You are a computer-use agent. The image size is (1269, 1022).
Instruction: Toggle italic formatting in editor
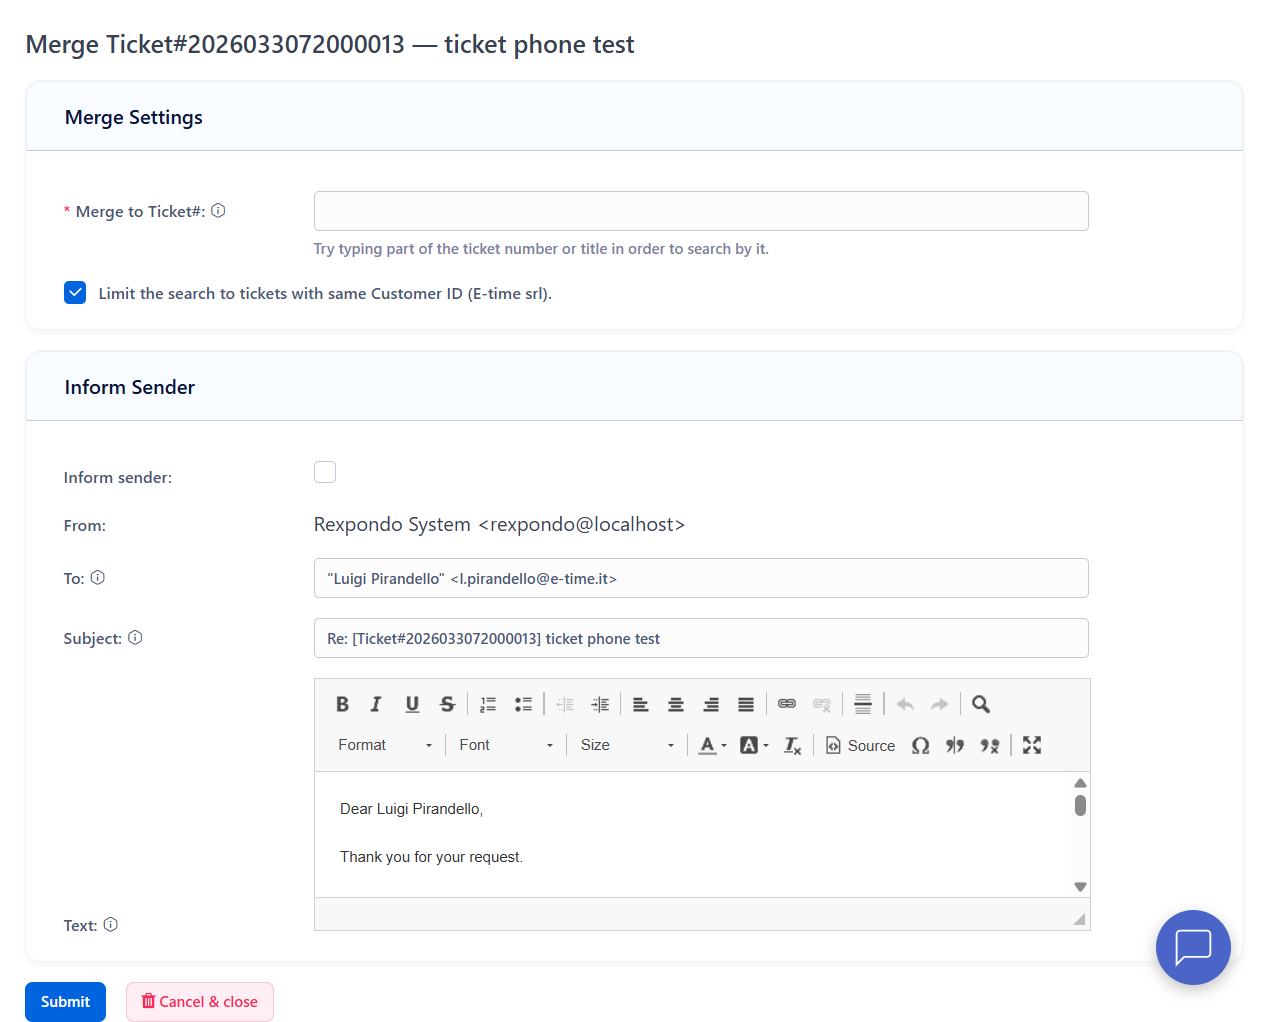(x=376, y=704)
